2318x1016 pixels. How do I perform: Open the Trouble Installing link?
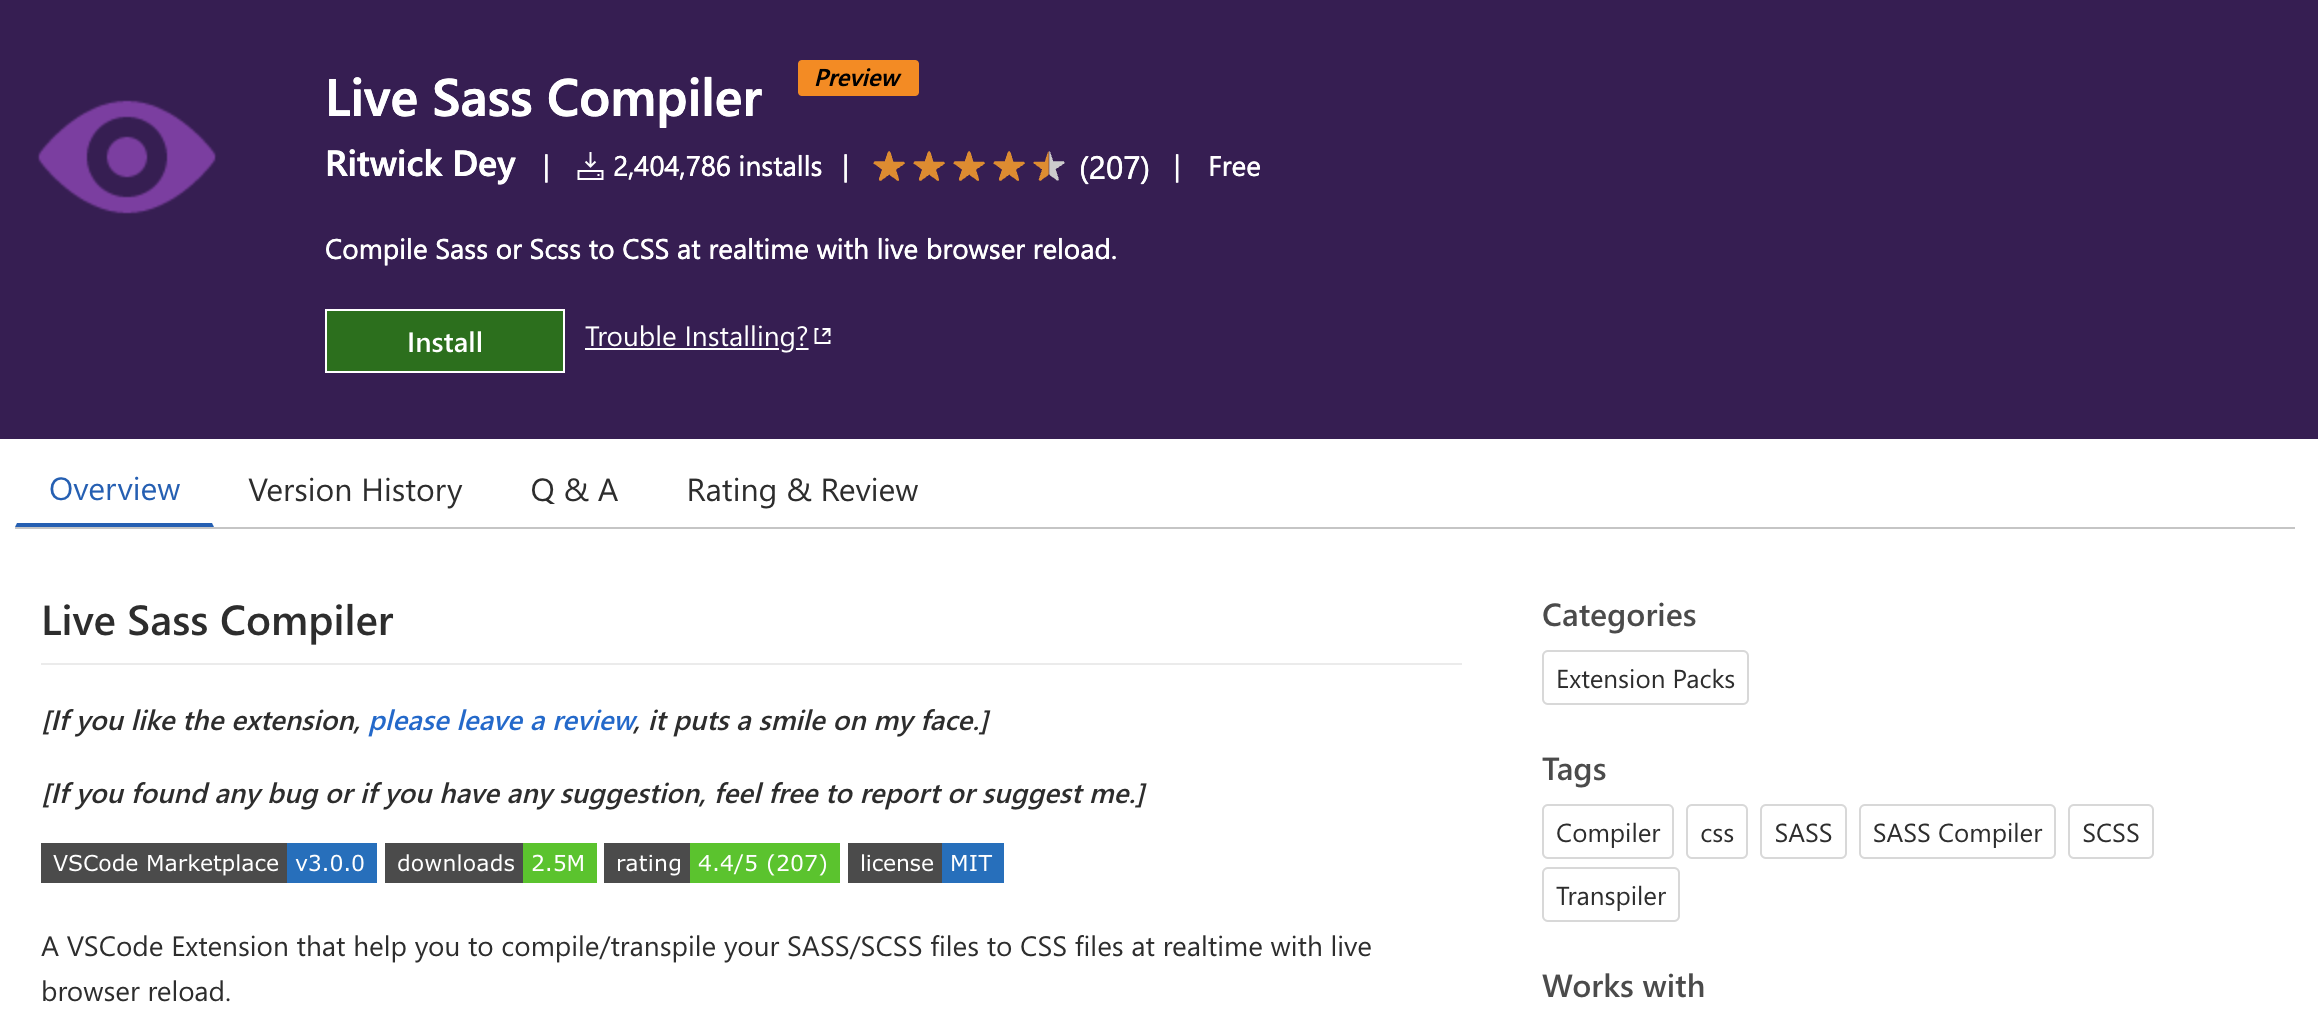click(696, 337)
